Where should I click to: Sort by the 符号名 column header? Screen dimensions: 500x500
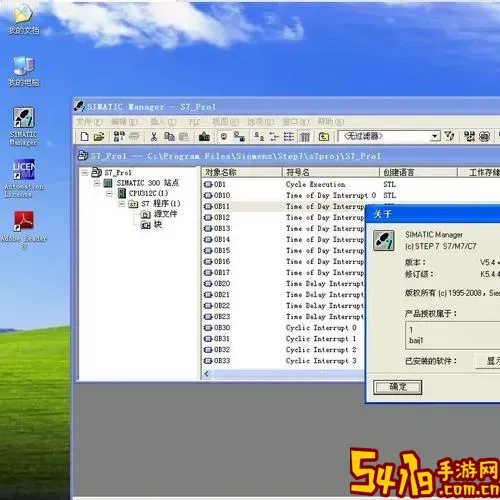tap(331, 172)
